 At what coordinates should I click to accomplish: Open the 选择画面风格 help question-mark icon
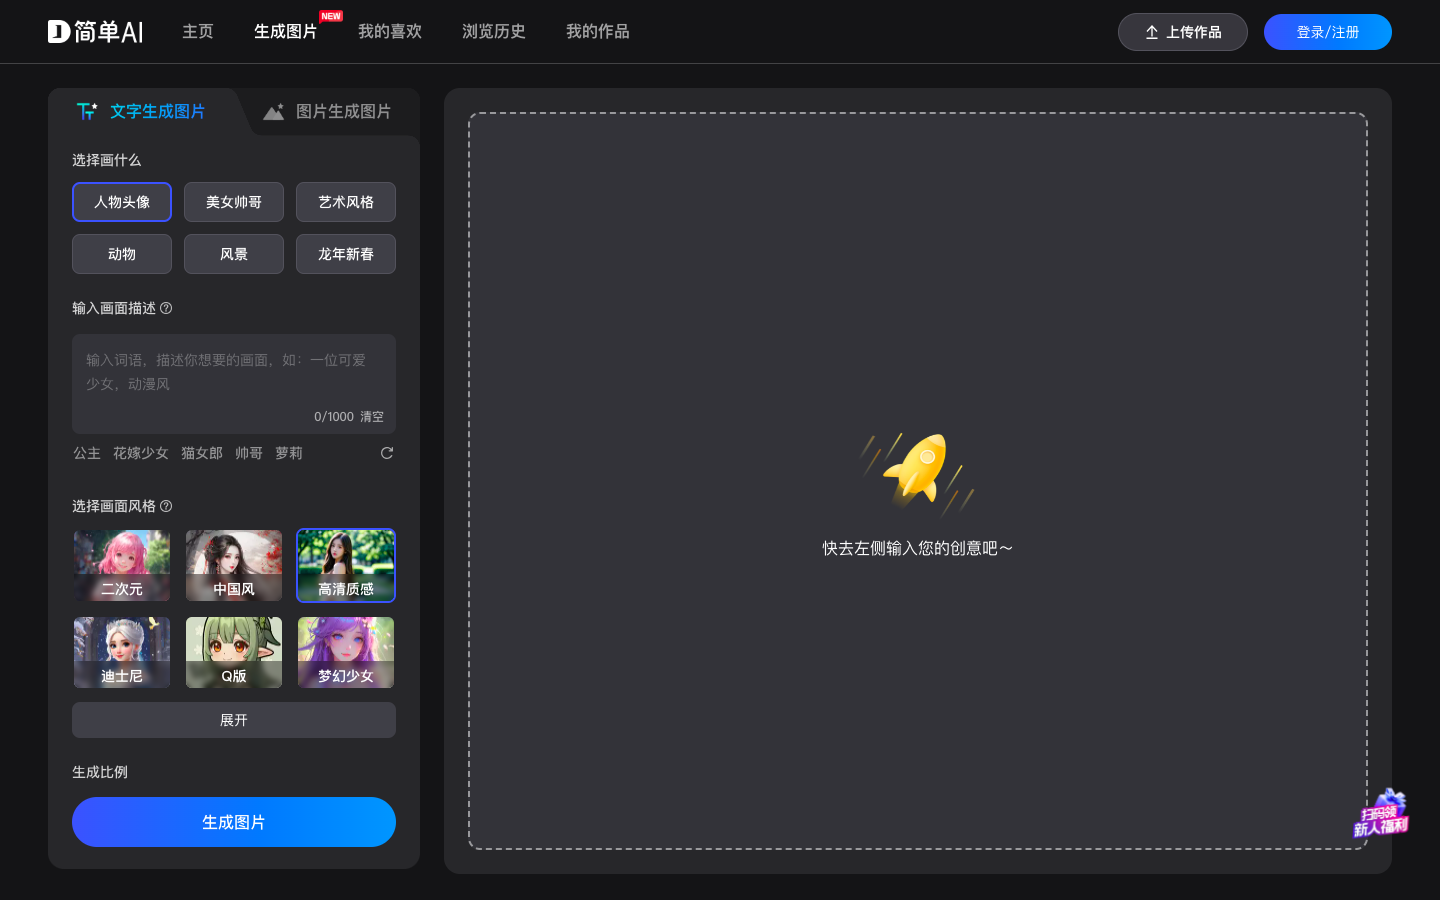pos(167,507)
